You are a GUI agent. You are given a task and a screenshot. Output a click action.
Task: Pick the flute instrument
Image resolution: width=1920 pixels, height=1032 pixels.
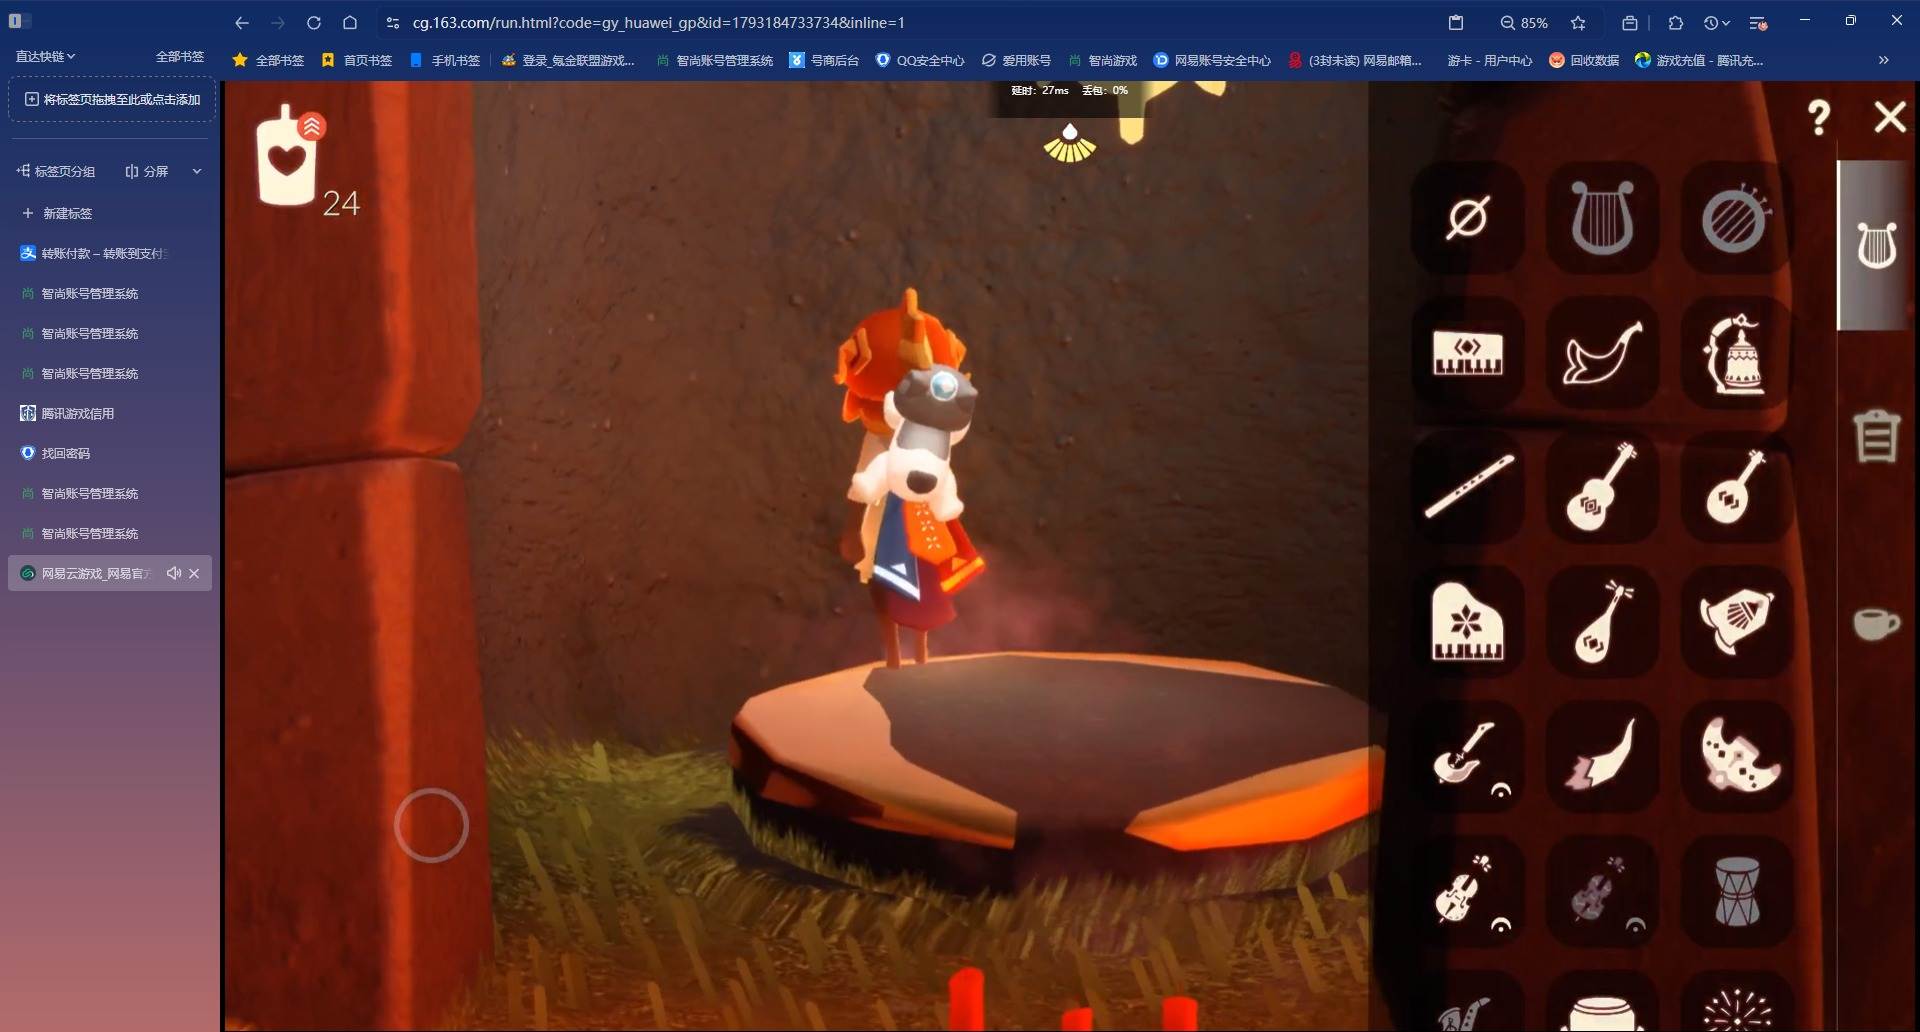(1467, 488)
